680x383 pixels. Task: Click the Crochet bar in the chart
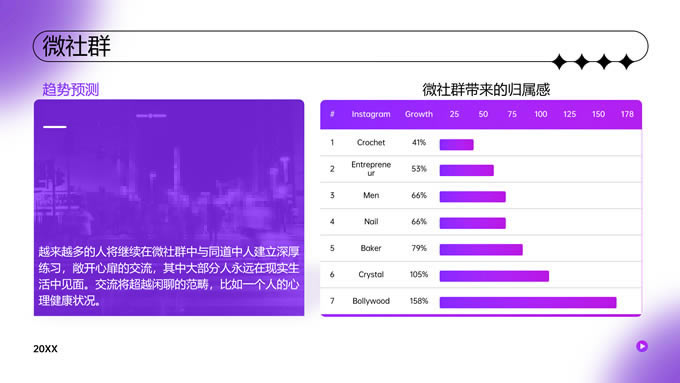tap(457, 144)
